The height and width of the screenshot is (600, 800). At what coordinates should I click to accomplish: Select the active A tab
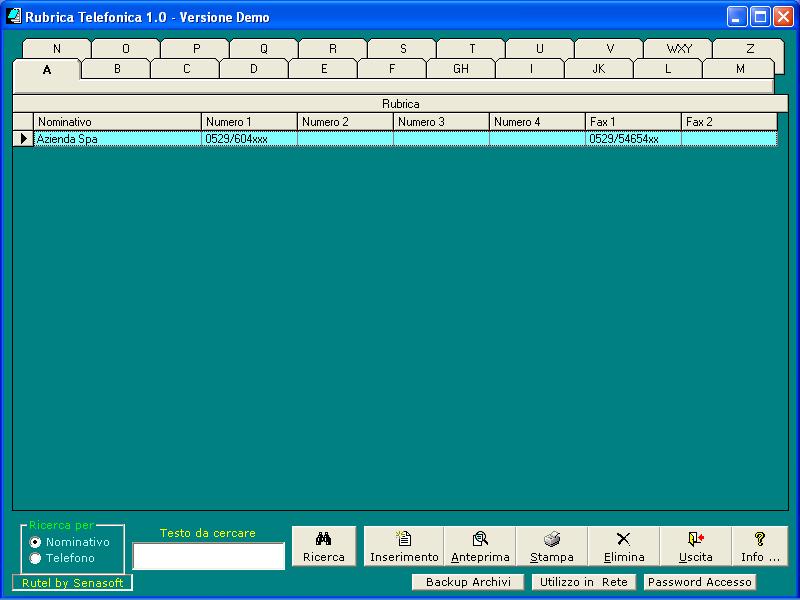tap(47, 70)
